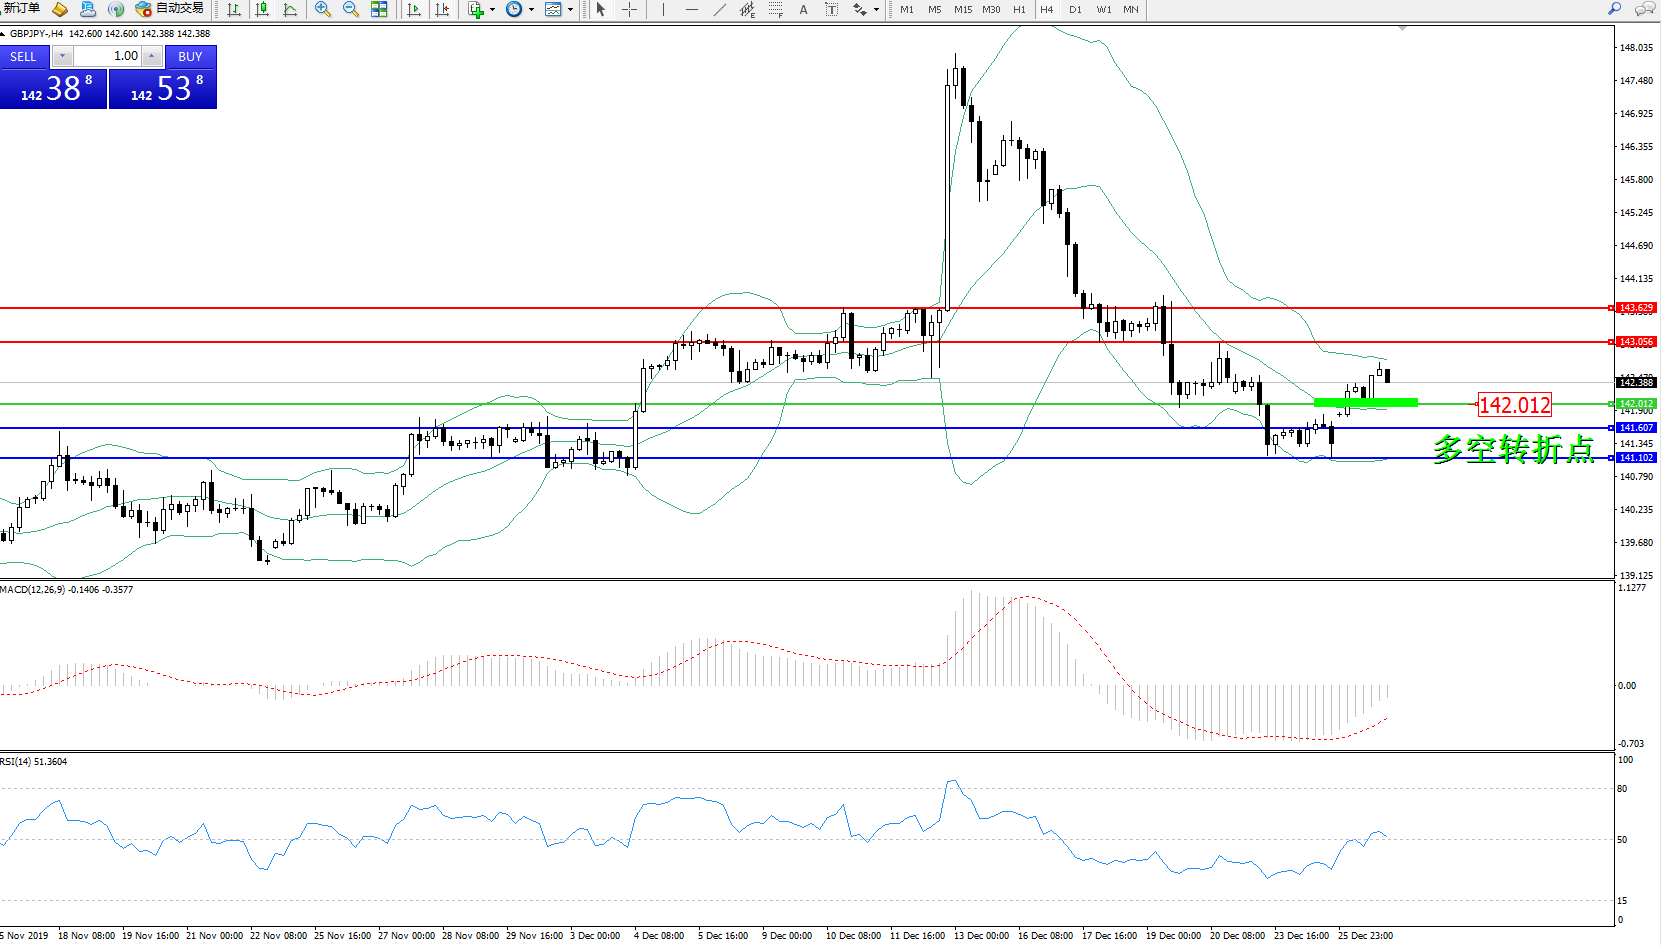Expand the periodicity clock dropdown

[531, 9]
